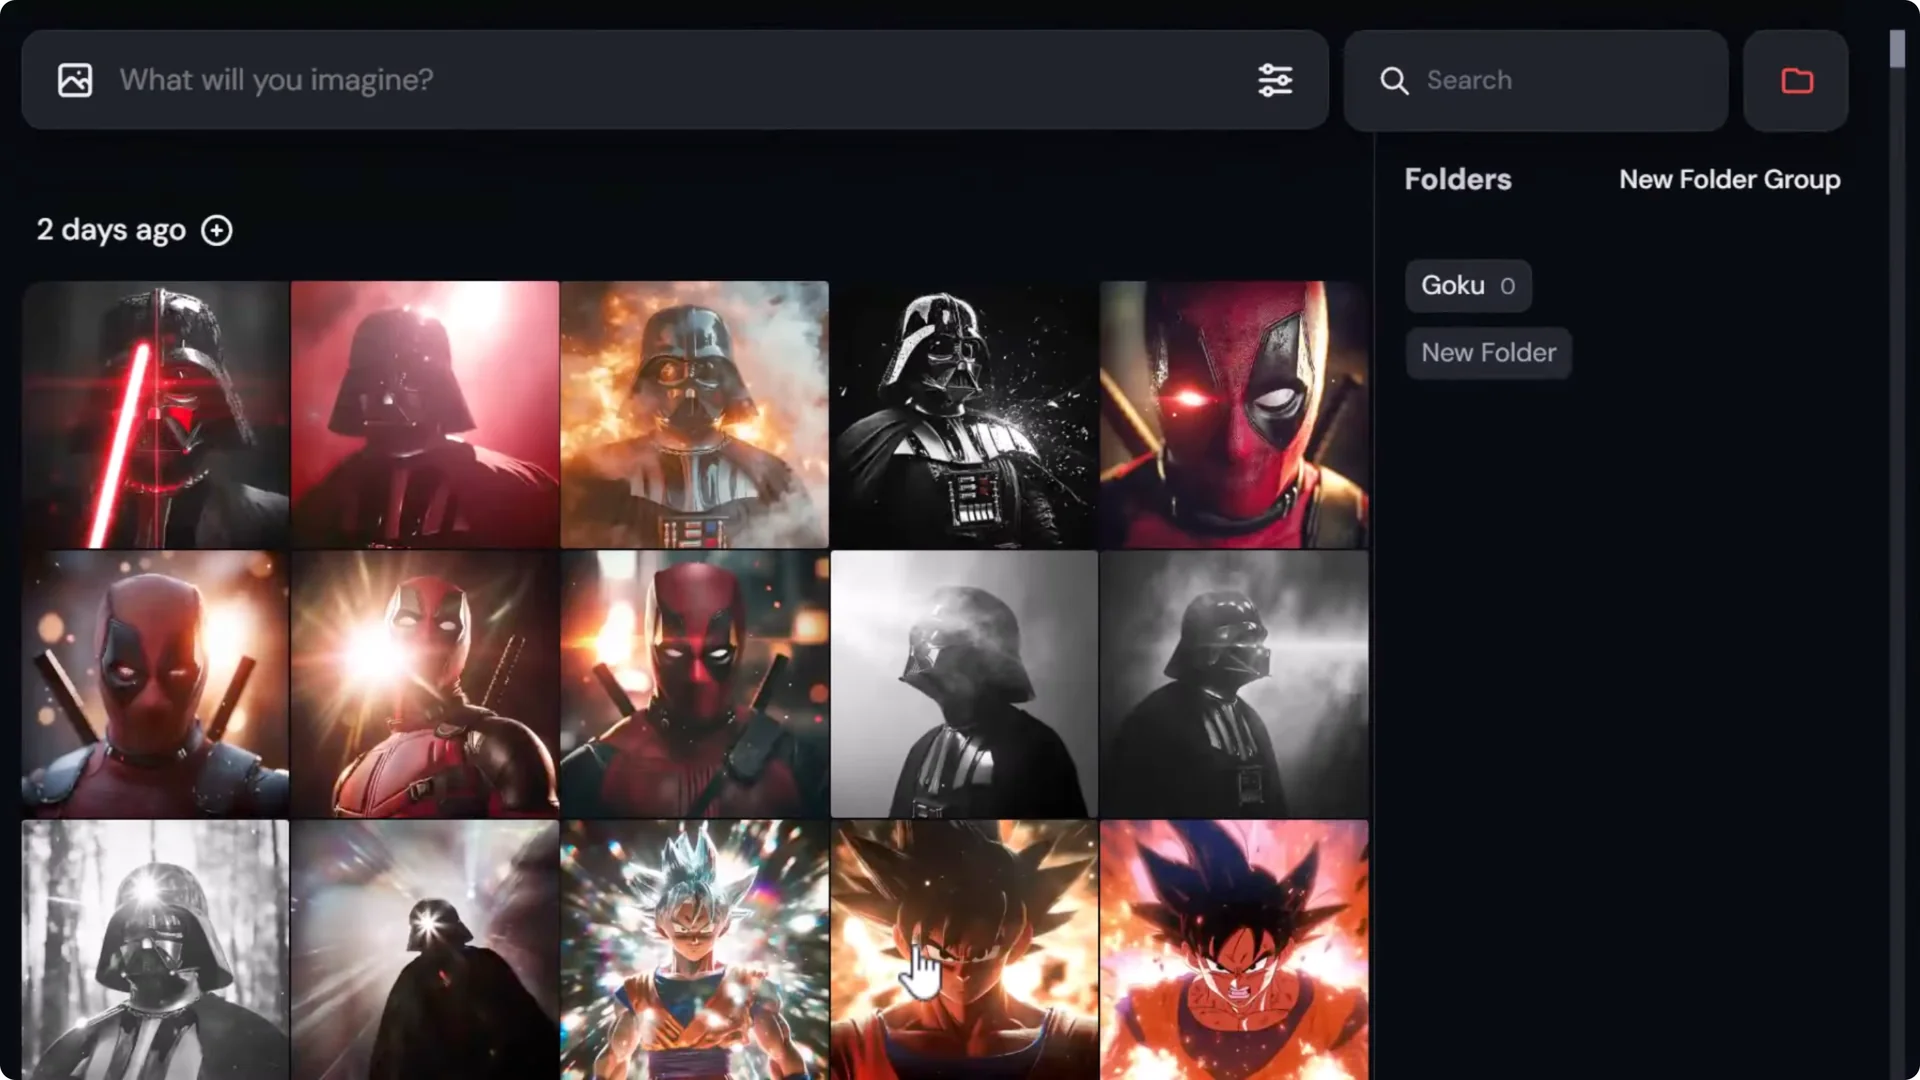Click the image upload icon in prompt bar
This screenshot has width=1920, height=1080.
click(x=75, y=80)
